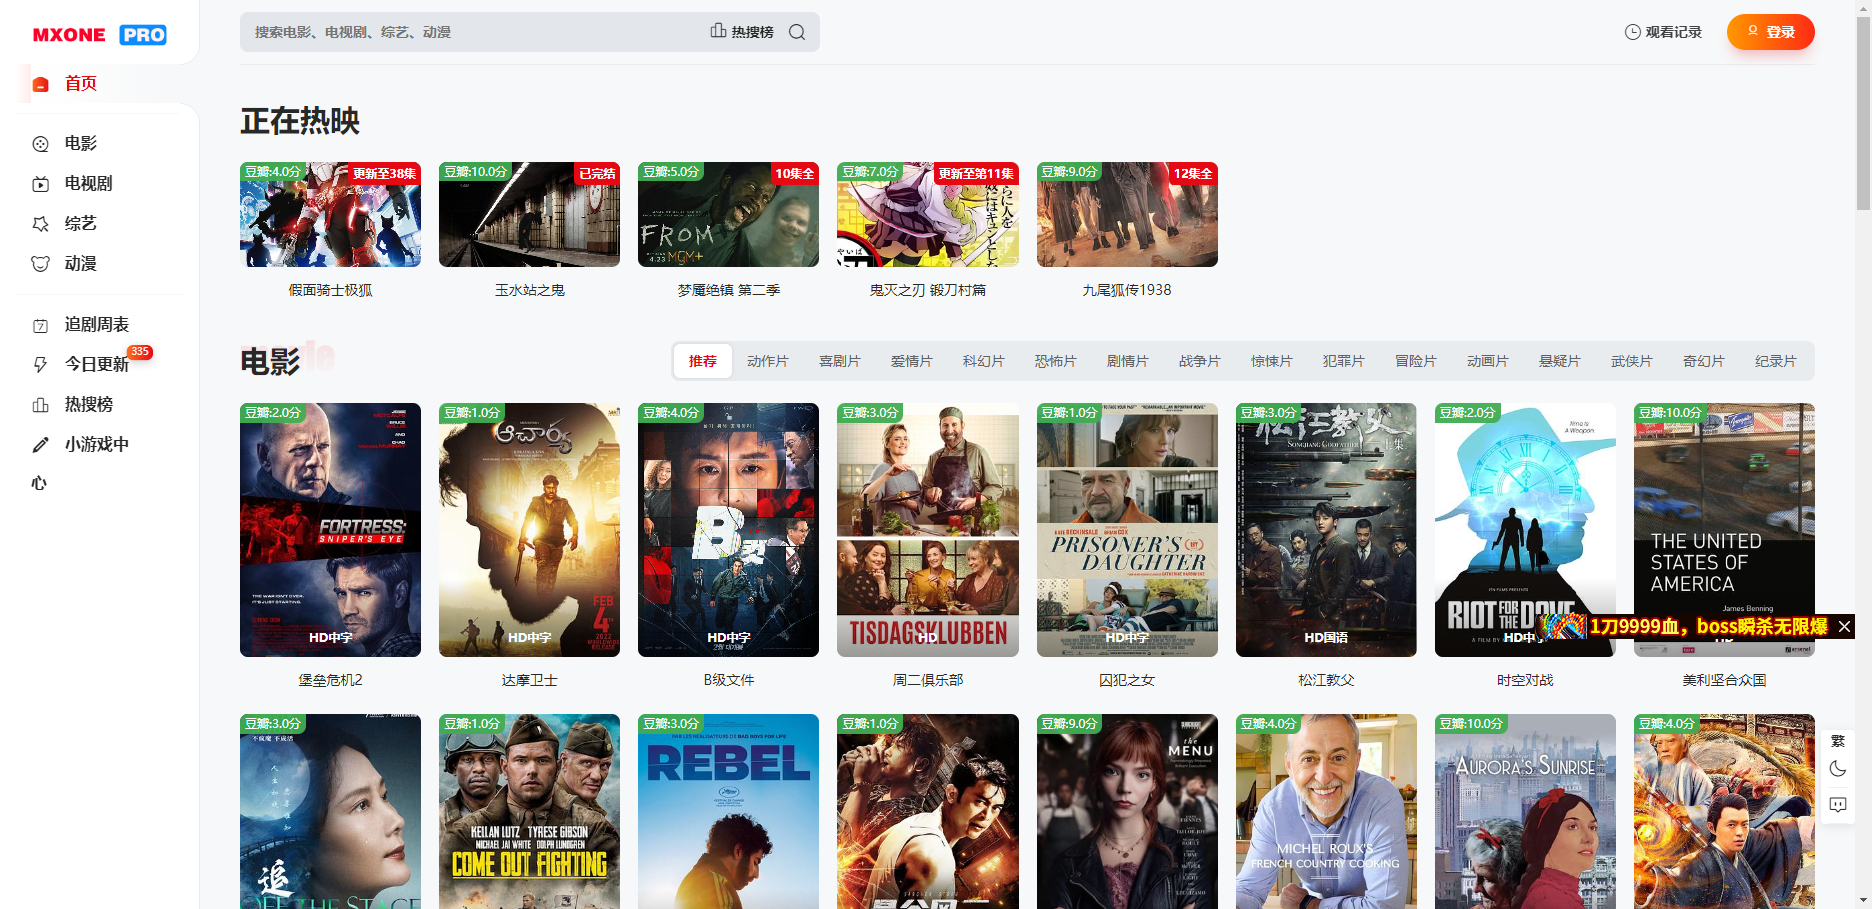This screenshot has height=909, width=1872.
Task: Open the 松江教父 movie poster
Action: click(x=1326, y=530)
